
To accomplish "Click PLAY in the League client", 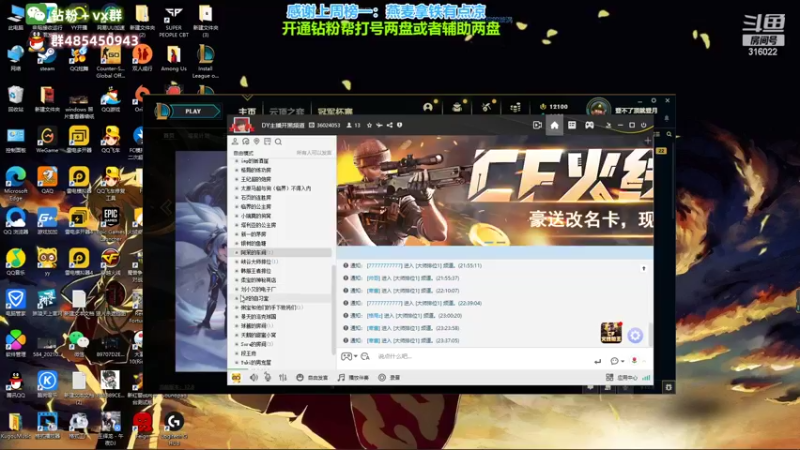I will [x=193, y=111].
